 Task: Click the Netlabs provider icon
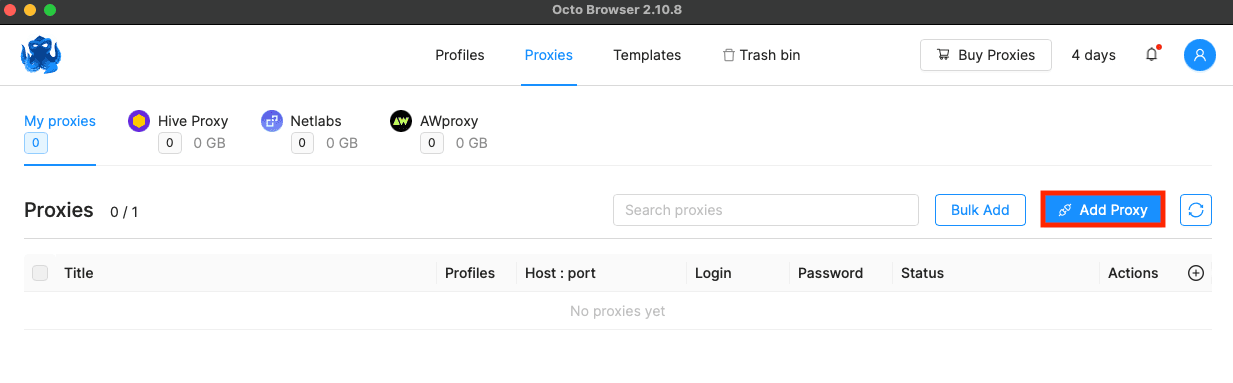click(271, 121)
